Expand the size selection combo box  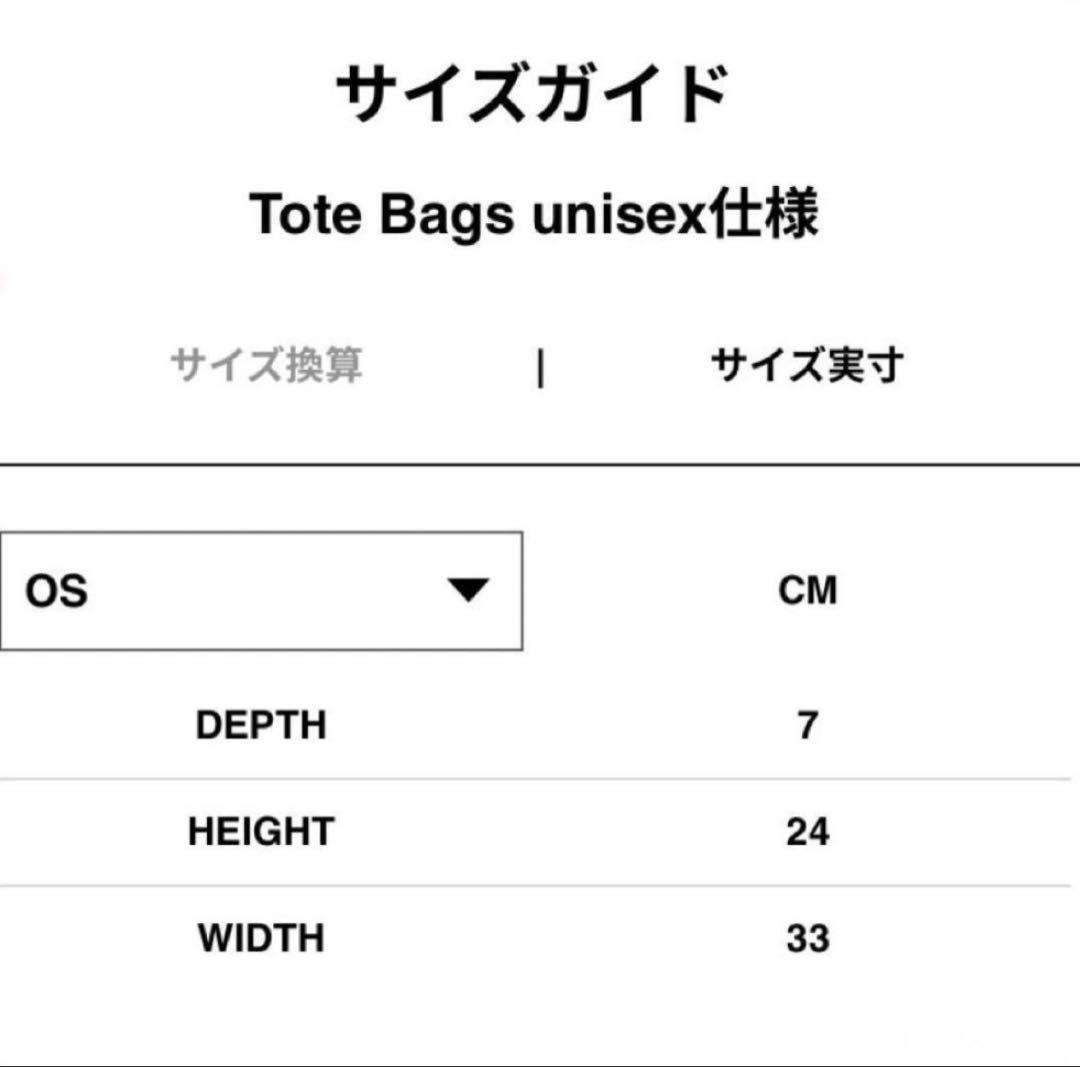tap(262, 589)
